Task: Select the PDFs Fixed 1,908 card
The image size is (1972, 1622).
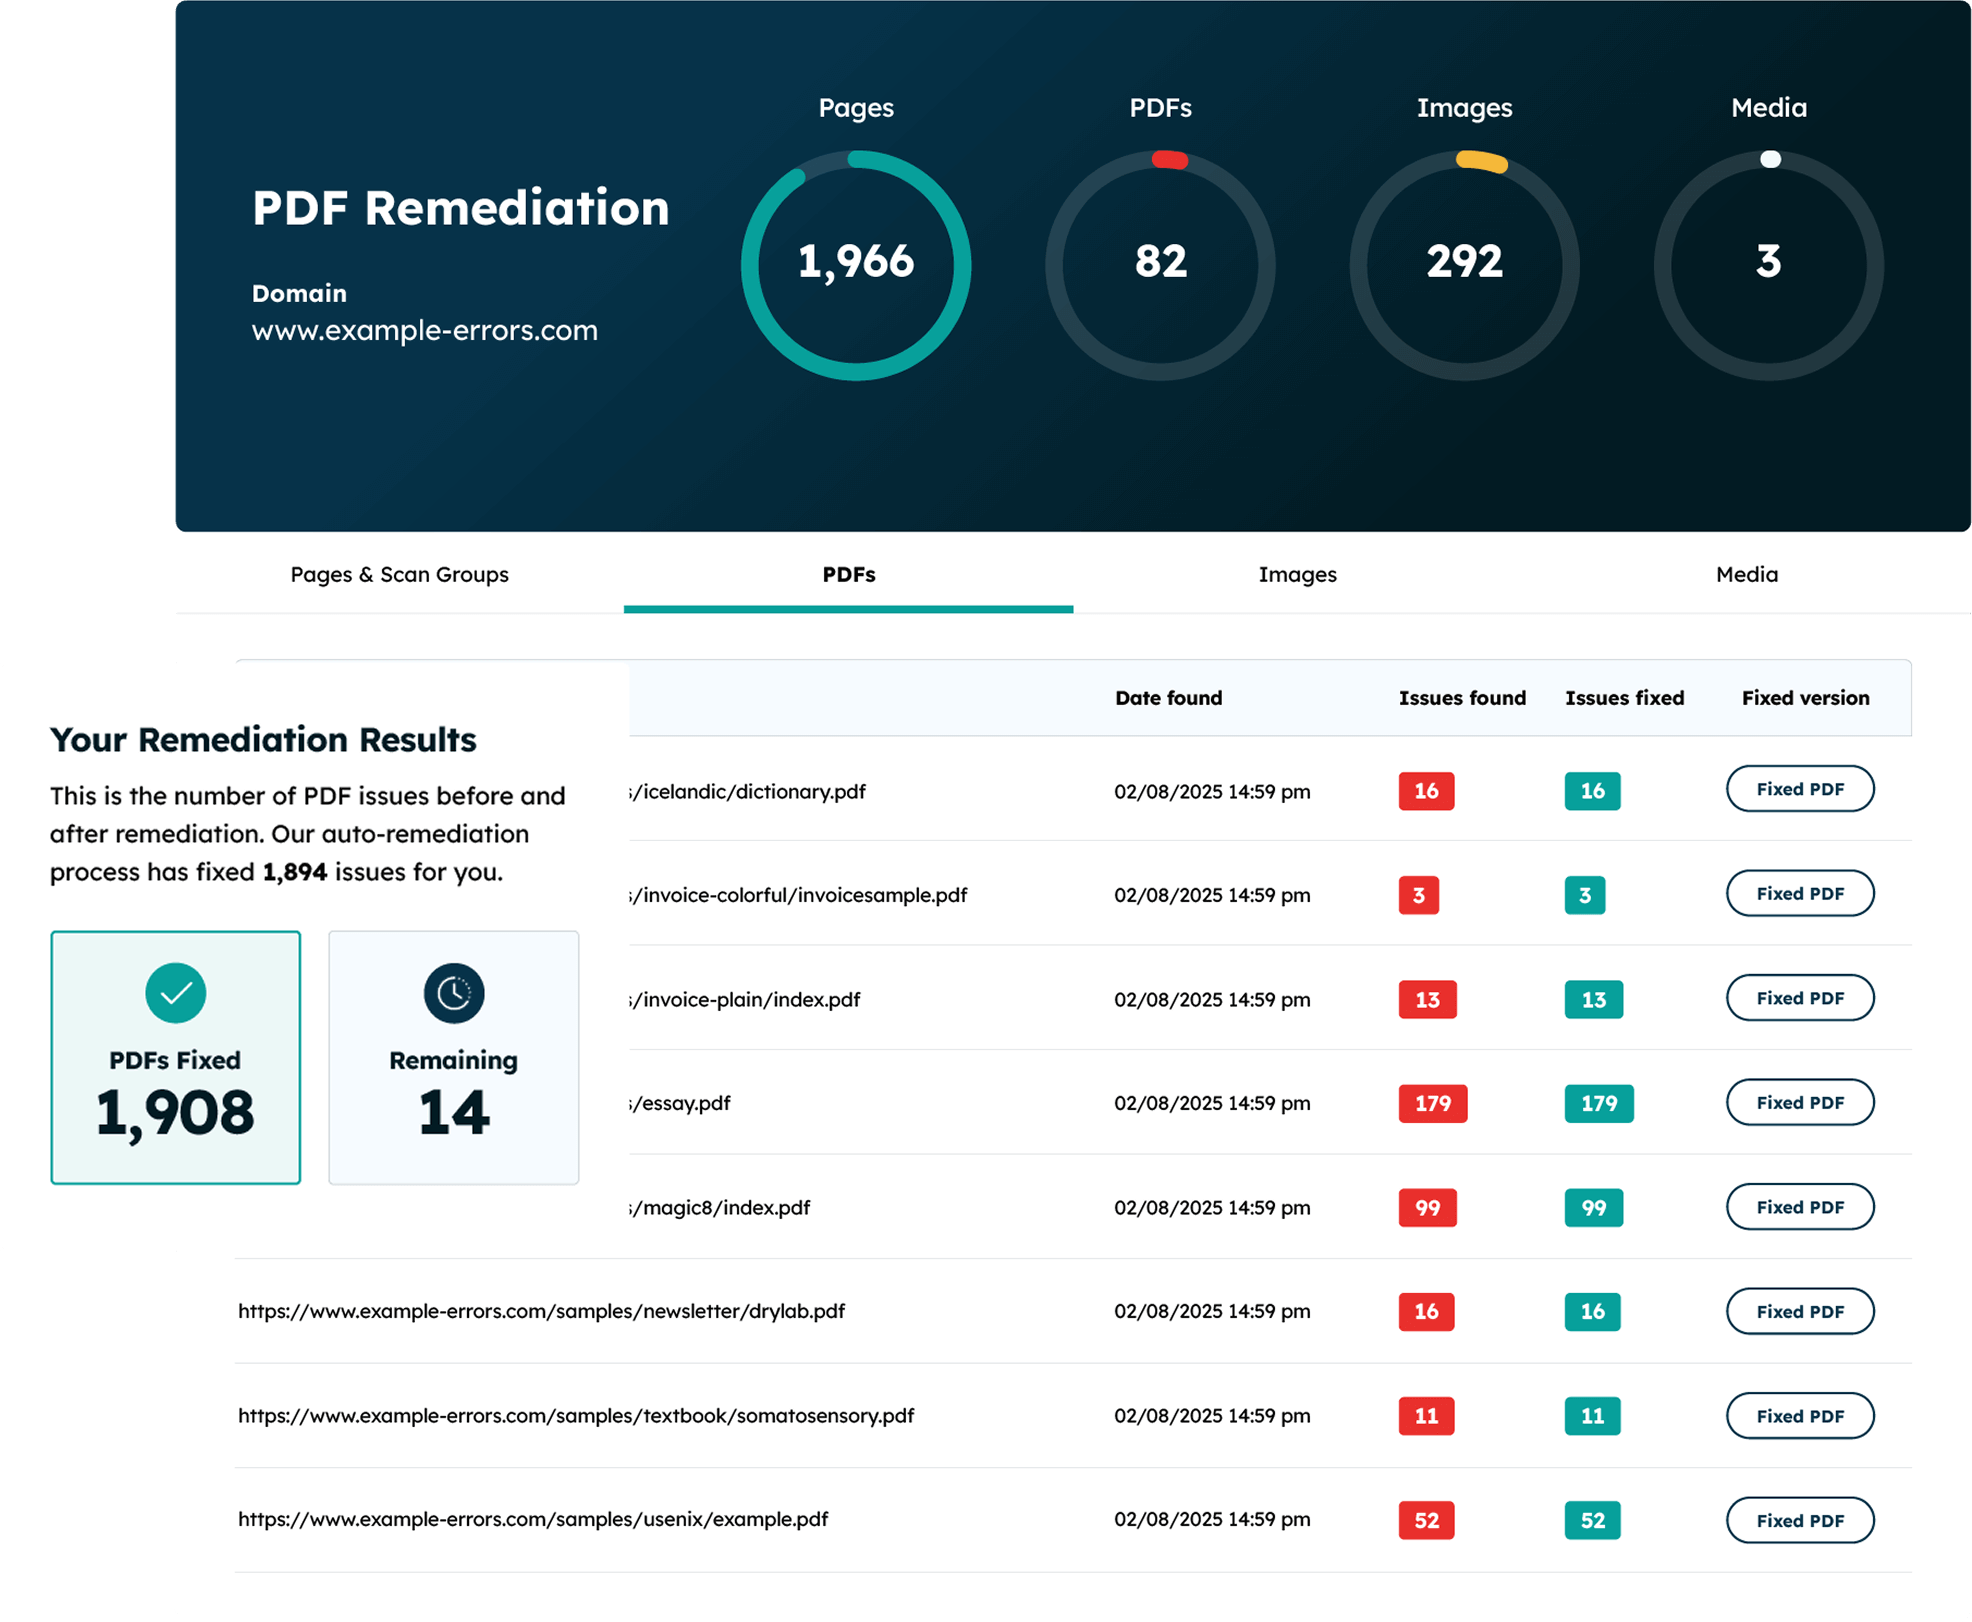Action: pyautogui.click(x=176, y=1059)
